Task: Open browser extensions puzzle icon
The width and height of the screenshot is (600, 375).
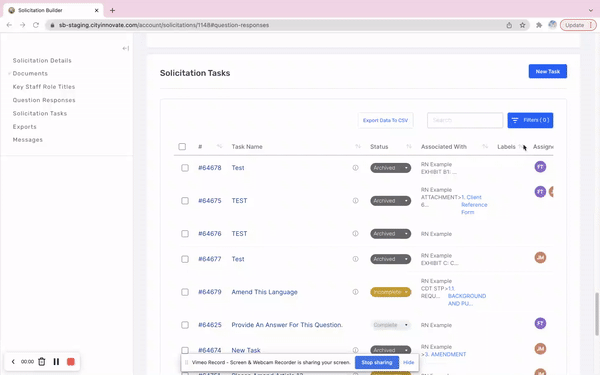Action: click(x=539, y=25)
